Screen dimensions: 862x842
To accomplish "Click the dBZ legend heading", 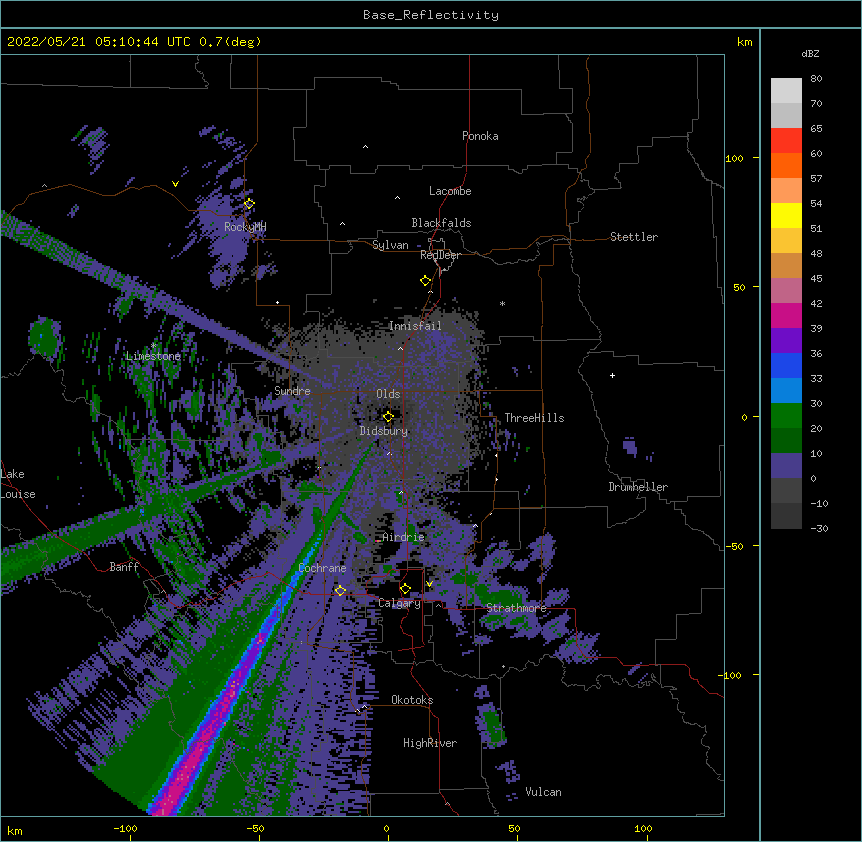I will [810, 54].
